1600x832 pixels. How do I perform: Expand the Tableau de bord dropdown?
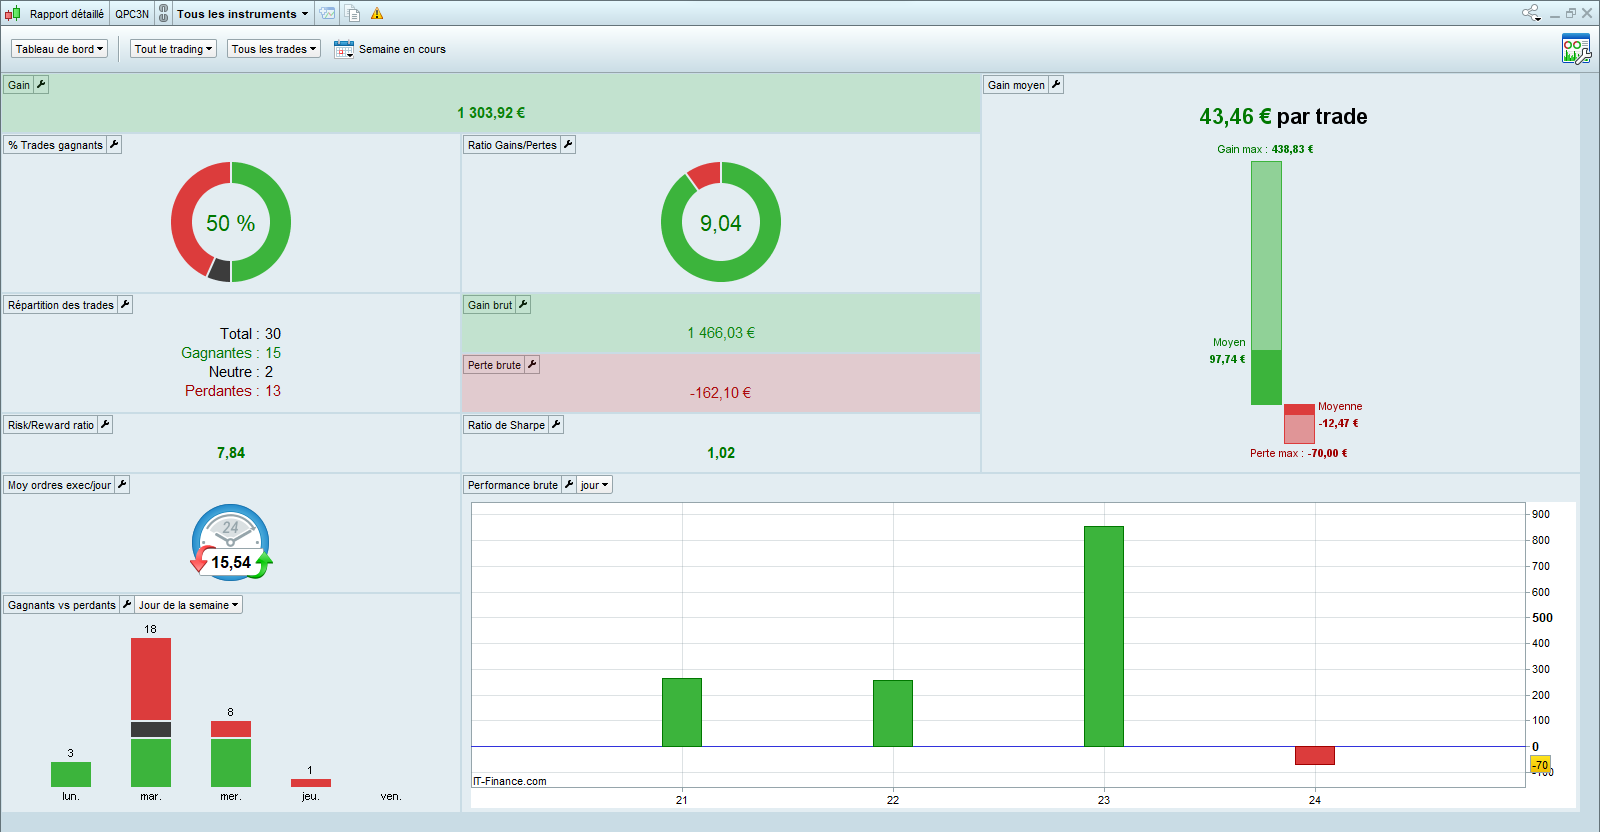tap(59, 49)
